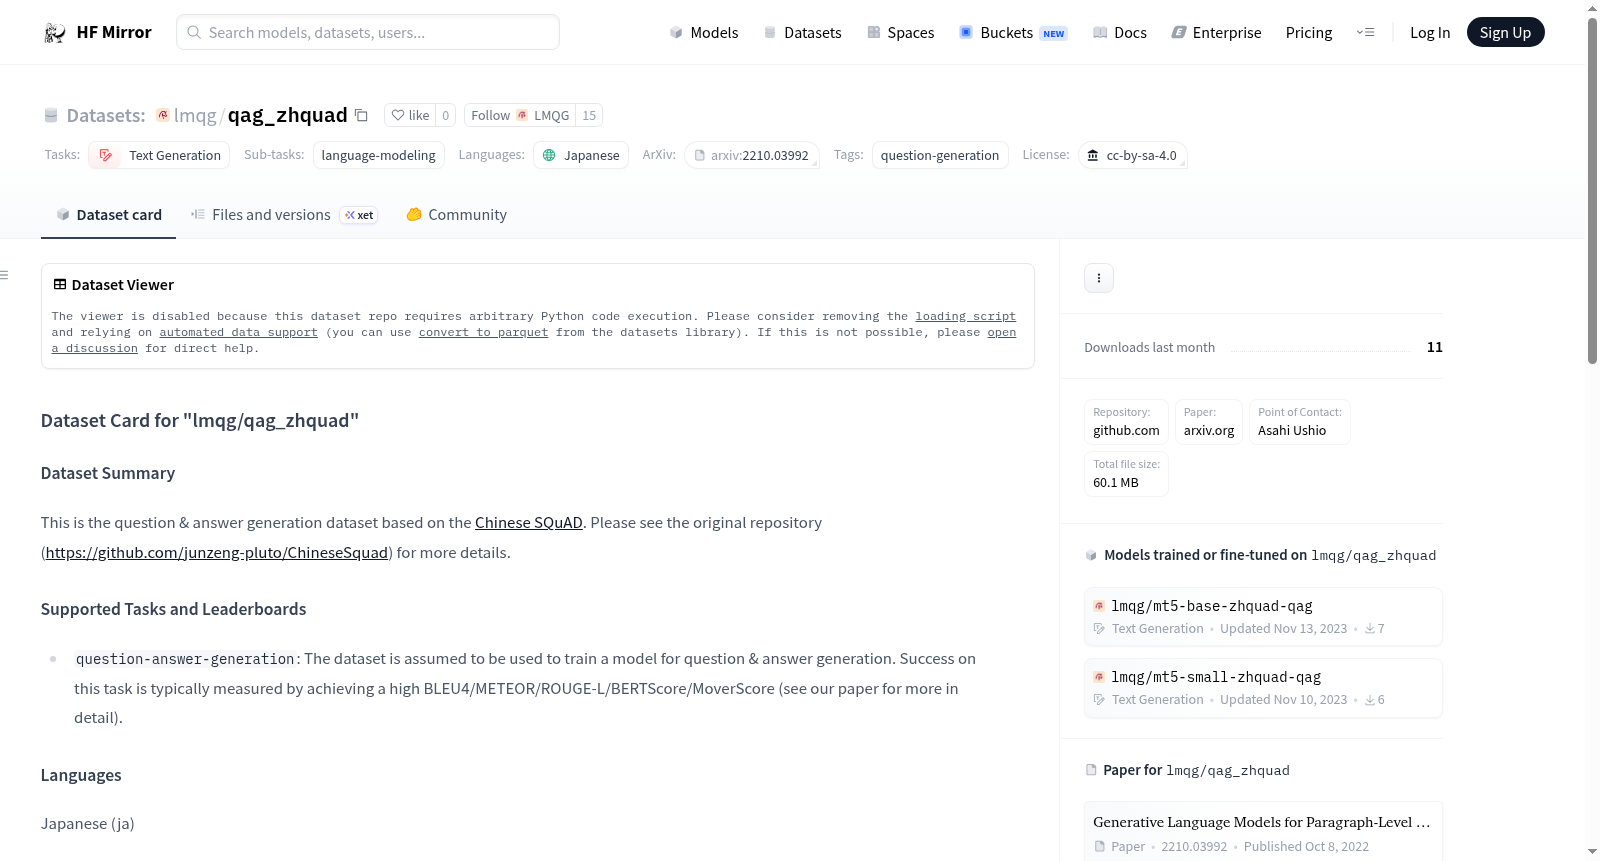The height and width of the screenshot is (861, 1600).
Task: Copy dataset name with the copy icon
Action: point(362,116)
